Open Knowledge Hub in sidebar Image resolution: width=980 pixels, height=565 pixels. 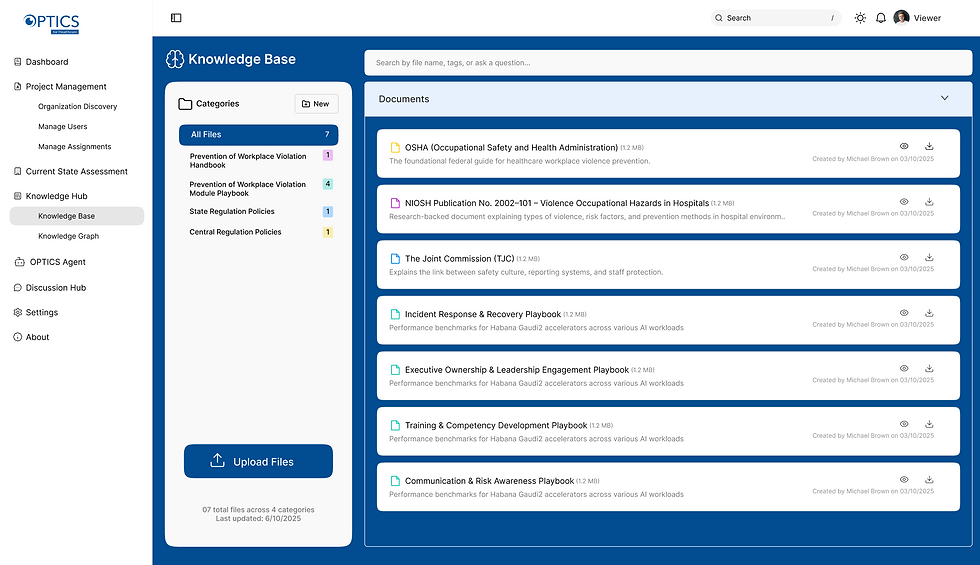coord(56,196)
